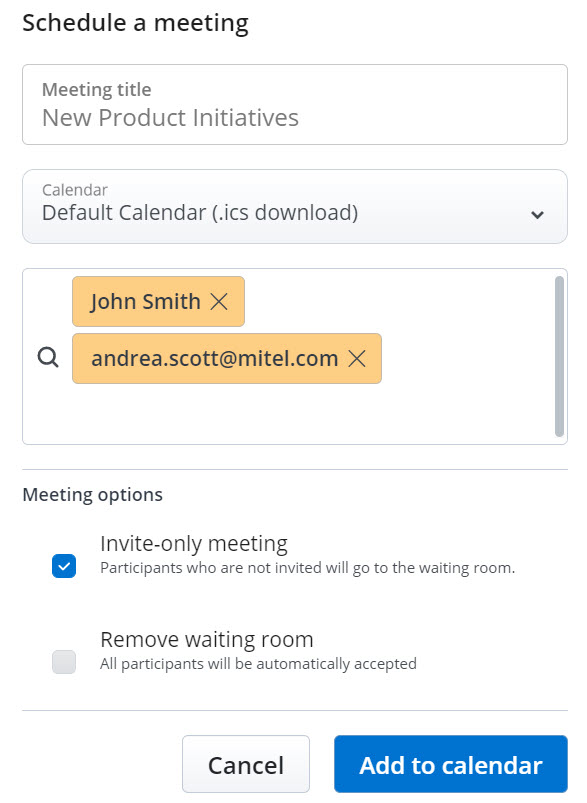Uncheck the Invite-only meeting checkbox
This screenshot has height=803, width=587.
tap(64, 566)
